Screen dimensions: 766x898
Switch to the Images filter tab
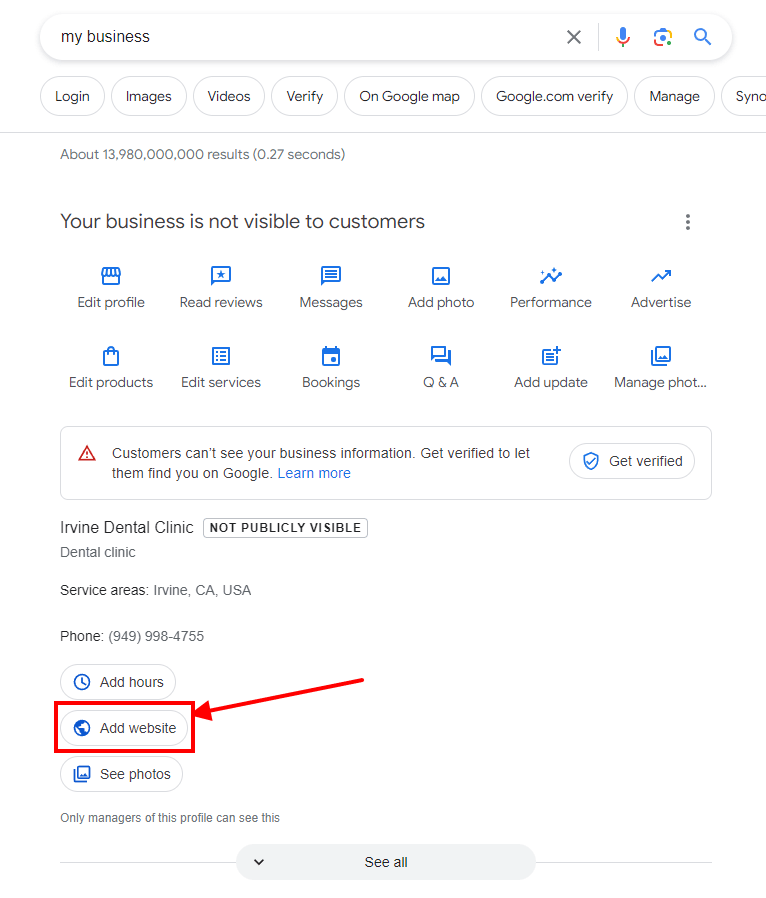click(x=148, y=96)
